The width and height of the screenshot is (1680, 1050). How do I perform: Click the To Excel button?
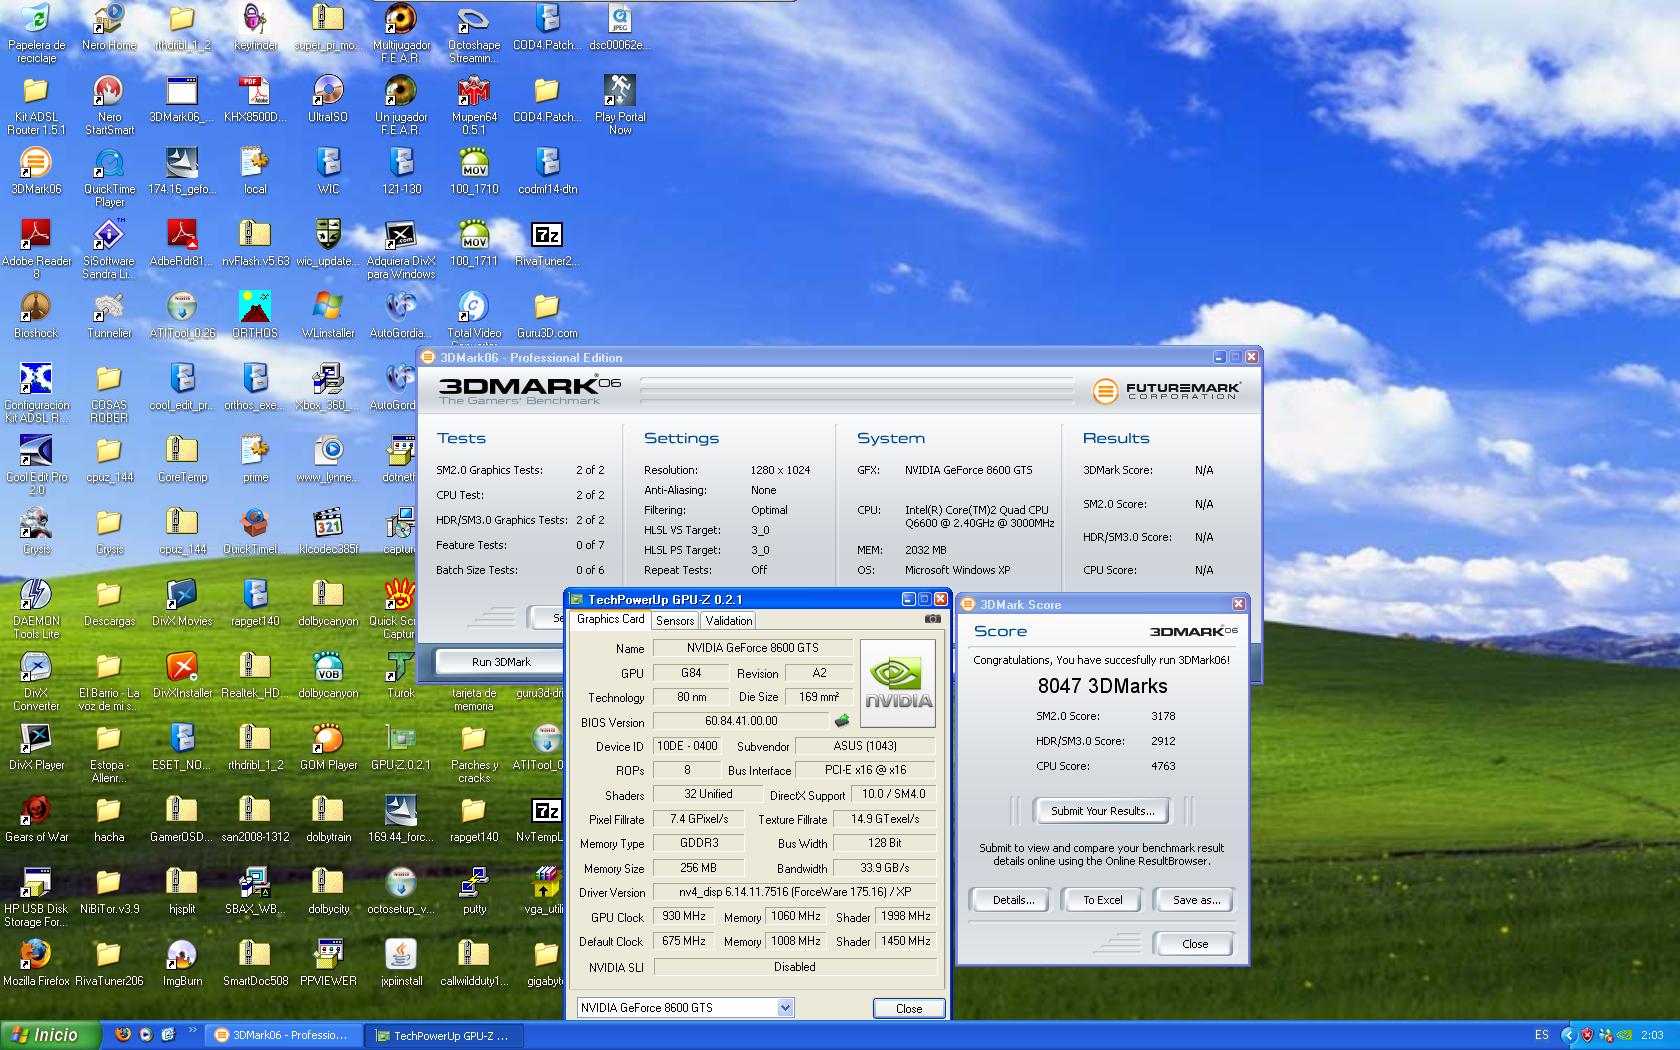(x=1103, y=900)
